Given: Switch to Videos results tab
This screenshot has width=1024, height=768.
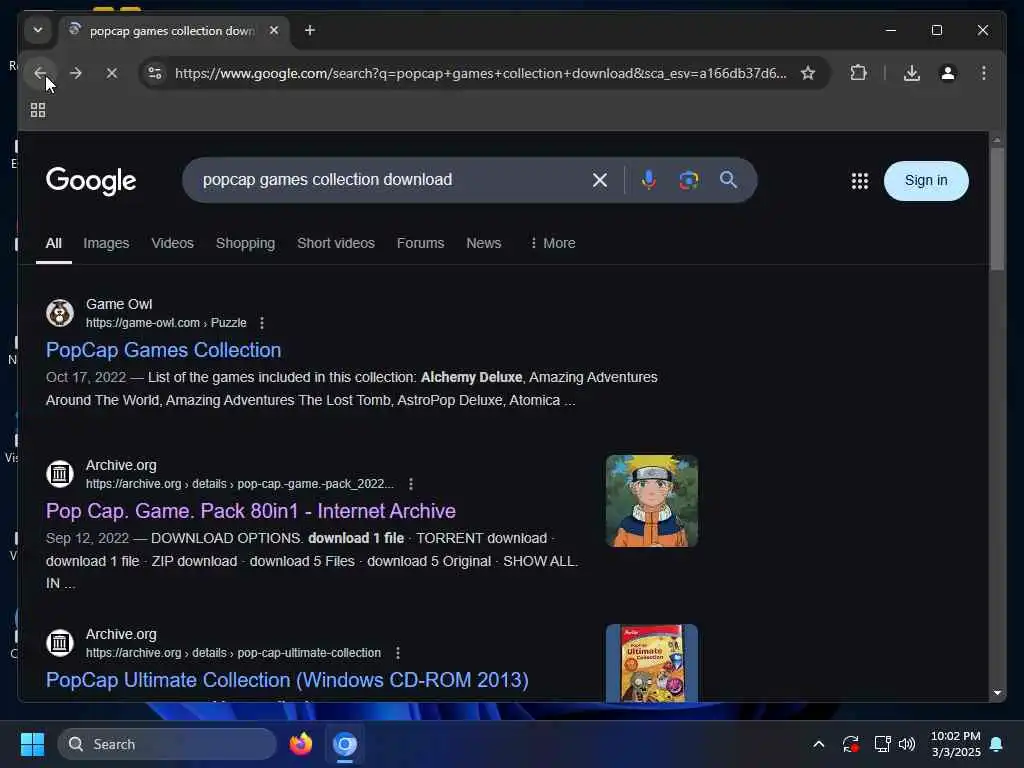Looking at the screenshot, I should (x=172, y=244).
